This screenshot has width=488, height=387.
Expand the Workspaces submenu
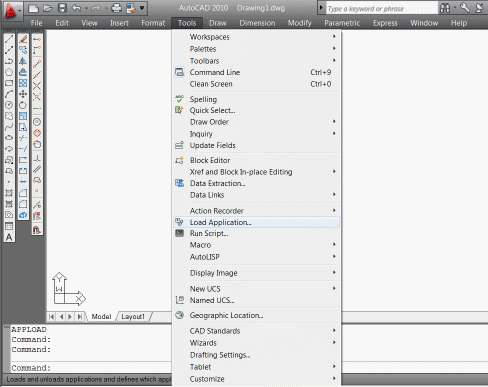(x=256, y=37)
